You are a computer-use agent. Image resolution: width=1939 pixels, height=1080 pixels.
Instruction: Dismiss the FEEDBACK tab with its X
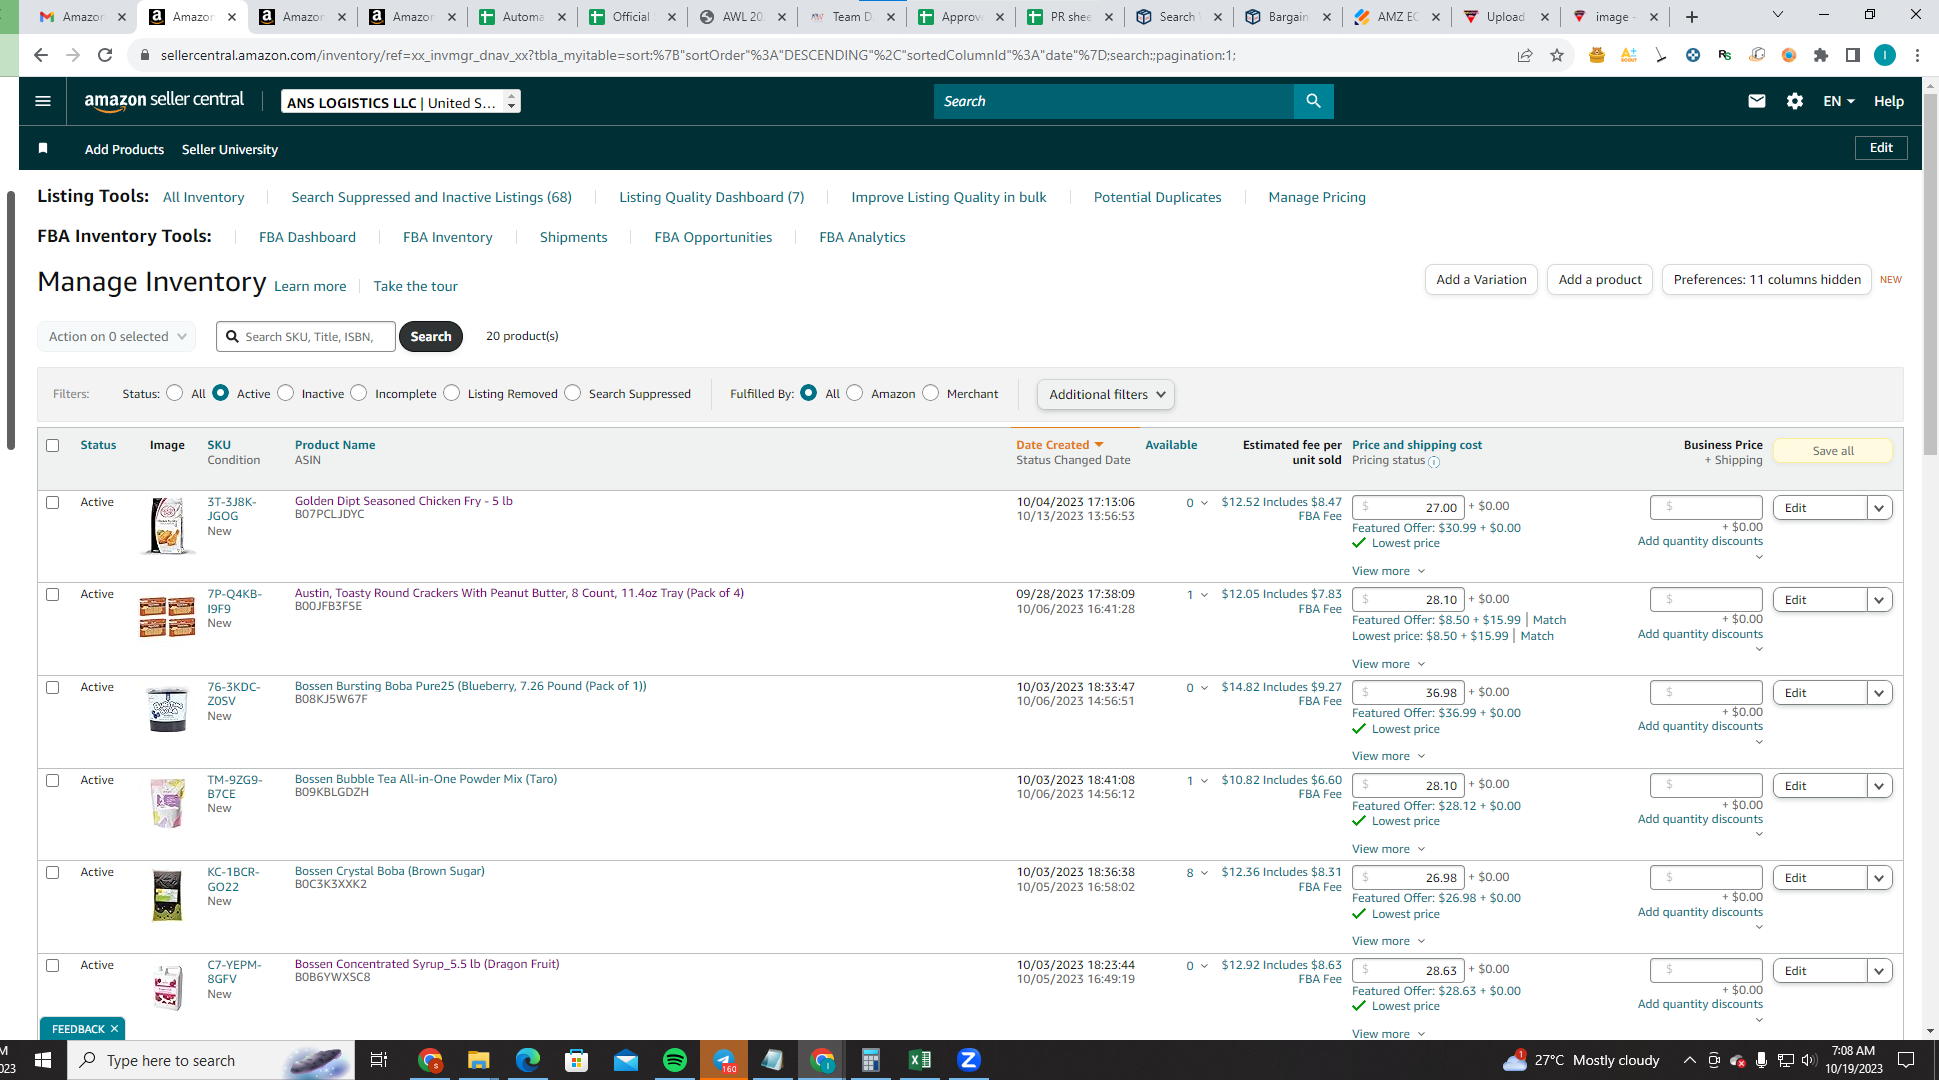[115, 1028]
